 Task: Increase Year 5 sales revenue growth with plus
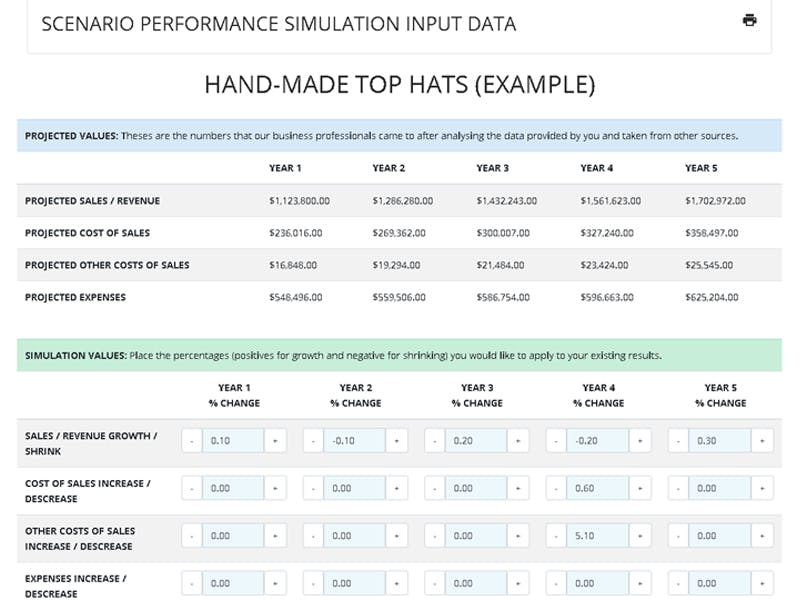coord(762,440)
